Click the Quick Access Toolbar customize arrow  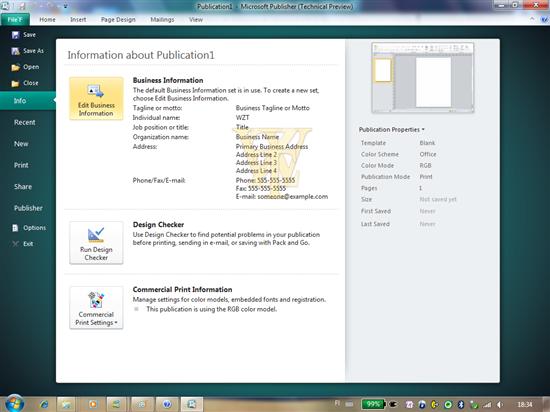click(65, 6)
